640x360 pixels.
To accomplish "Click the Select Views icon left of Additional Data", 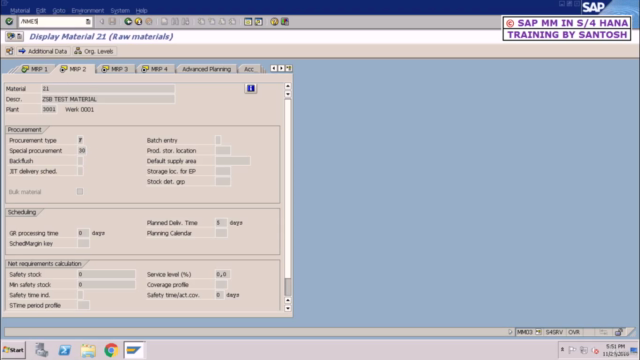I will (x=9, y=51).
